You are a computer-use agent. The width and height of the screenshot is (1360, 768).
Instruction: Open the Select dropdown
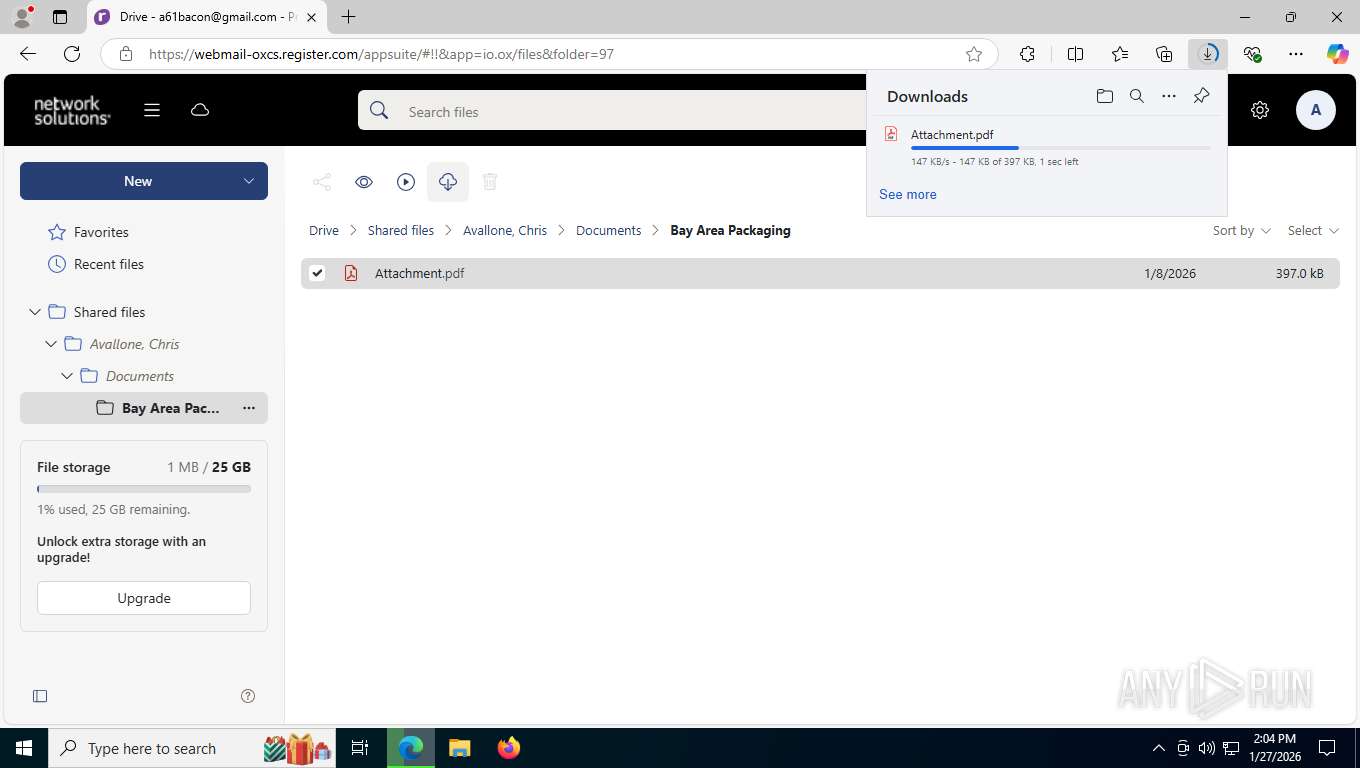[x=1313, y=230]
